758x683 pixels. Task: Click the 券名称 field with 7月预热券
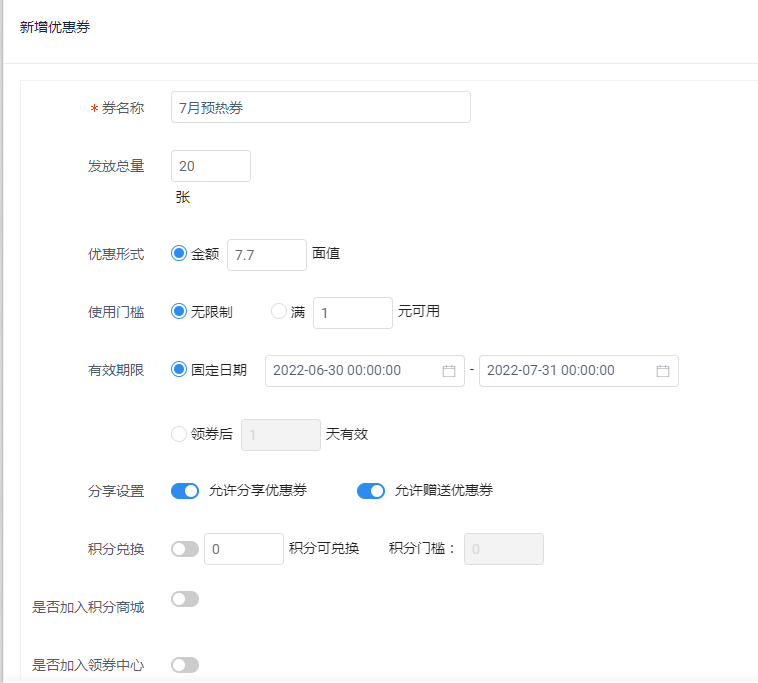click(321, 107)
